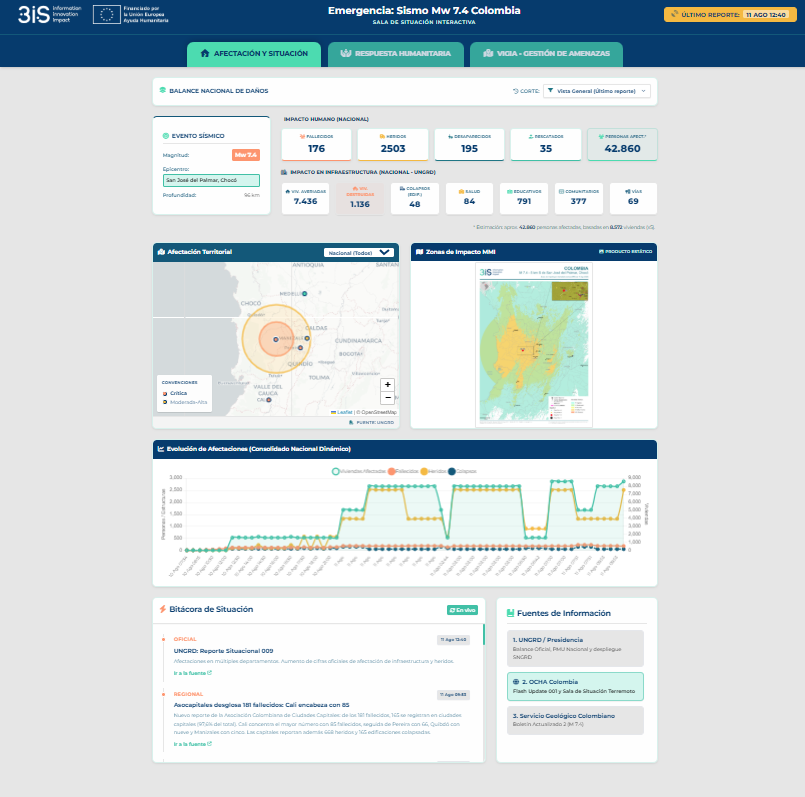Open the Corte Vista General dropdown

[x=597, y=91]
